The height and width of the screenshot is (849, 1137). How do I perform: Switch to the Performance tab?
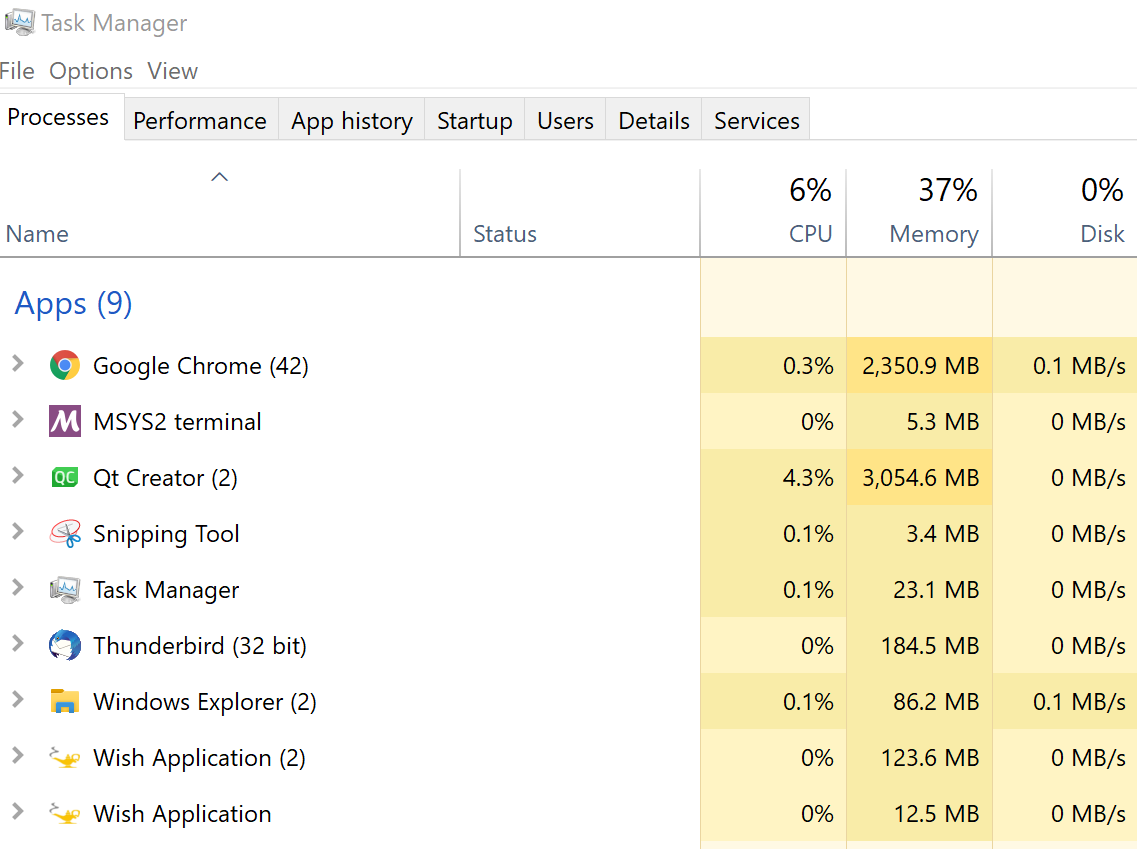coord(200,120)
